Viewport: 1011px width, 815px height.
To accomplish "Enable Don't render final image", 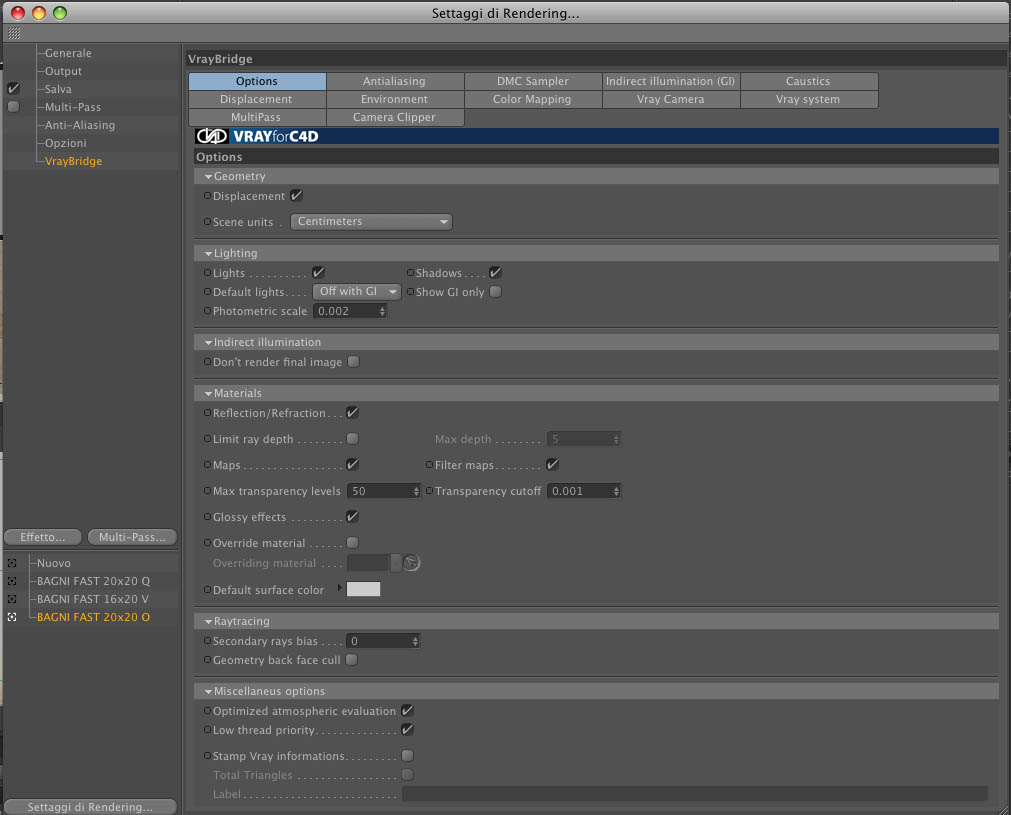I will 353,362.
